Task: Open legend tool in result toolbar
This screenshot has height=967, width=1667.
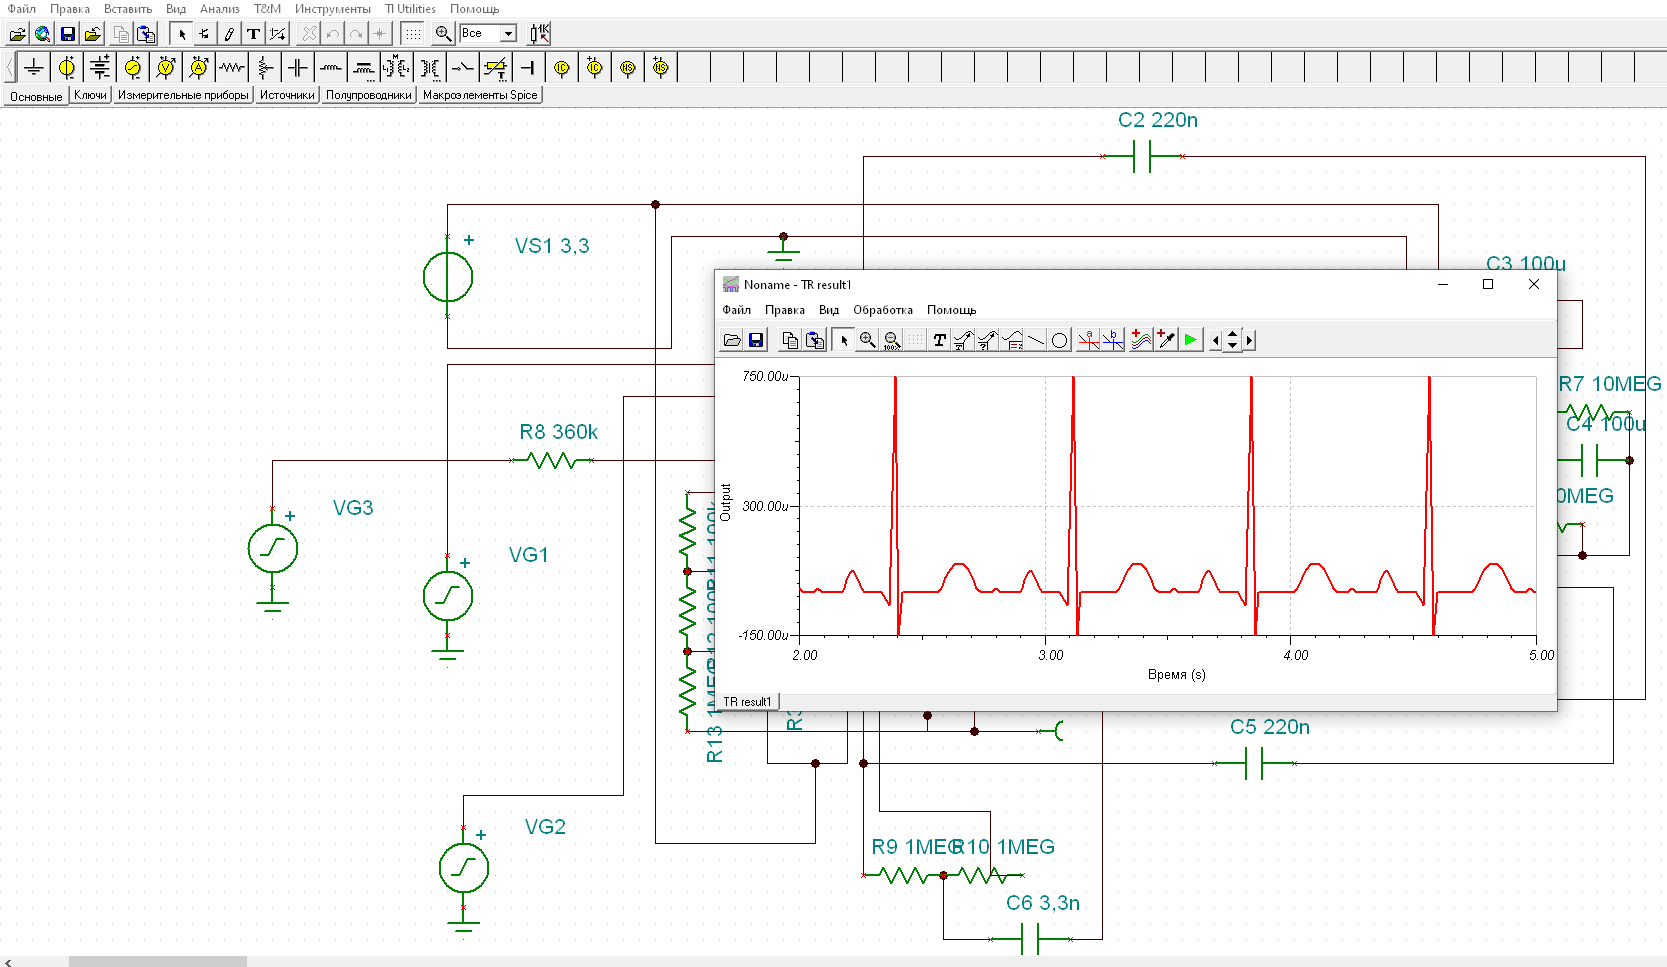Action: point(1012,340)
